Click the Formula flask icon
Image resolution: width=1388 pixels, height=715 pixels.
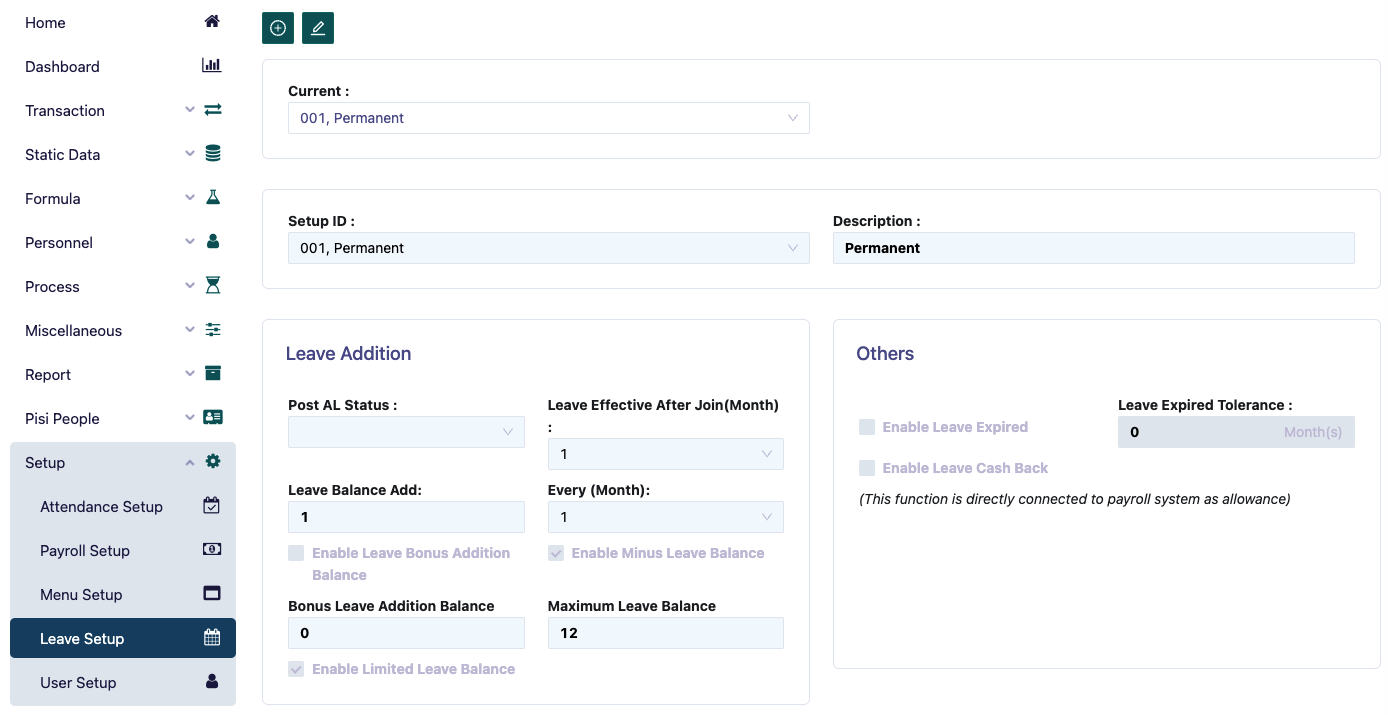pos(212,198)
